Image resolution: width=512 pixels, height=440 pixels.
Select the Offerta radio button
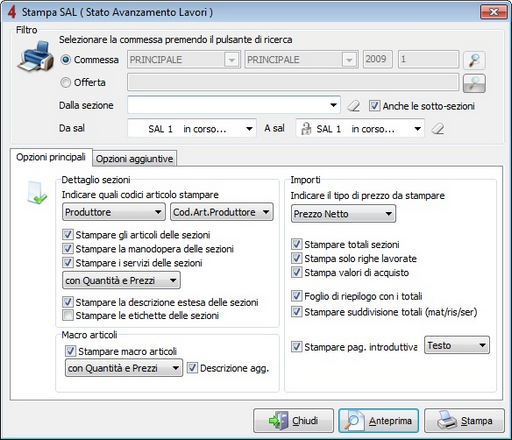(x=65, y=82)
